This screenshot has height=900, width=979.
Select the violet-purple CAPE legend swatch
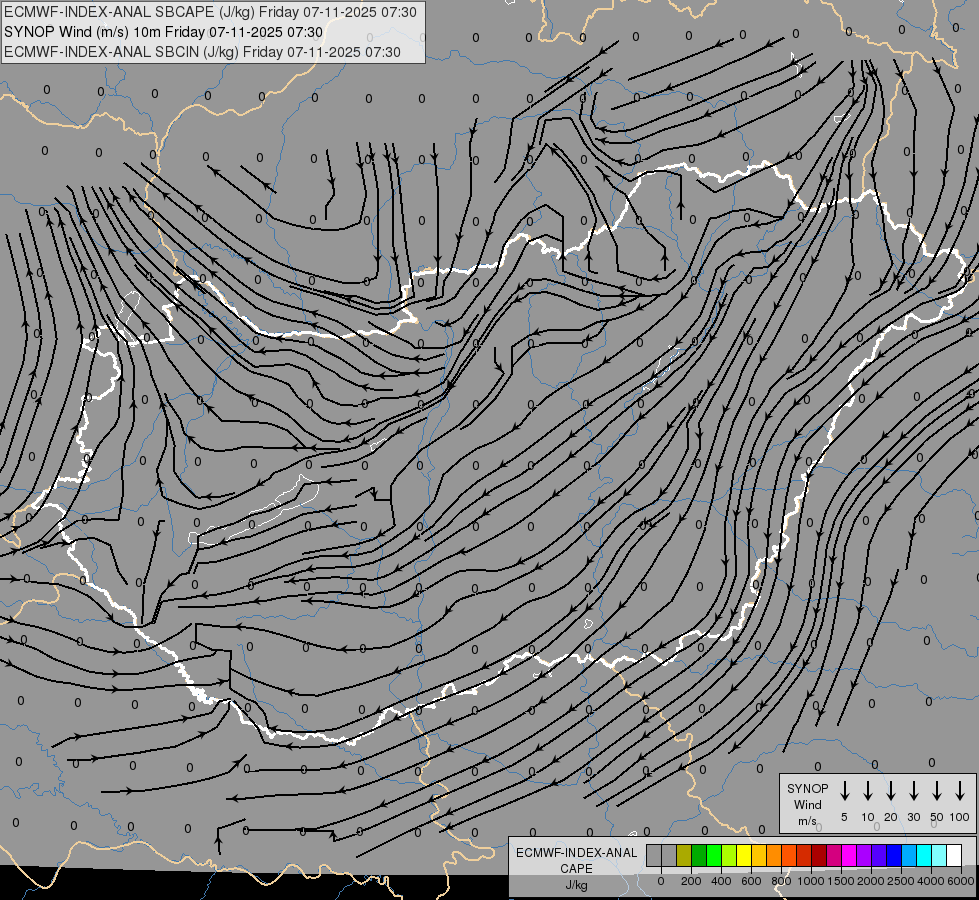(865, 855)
